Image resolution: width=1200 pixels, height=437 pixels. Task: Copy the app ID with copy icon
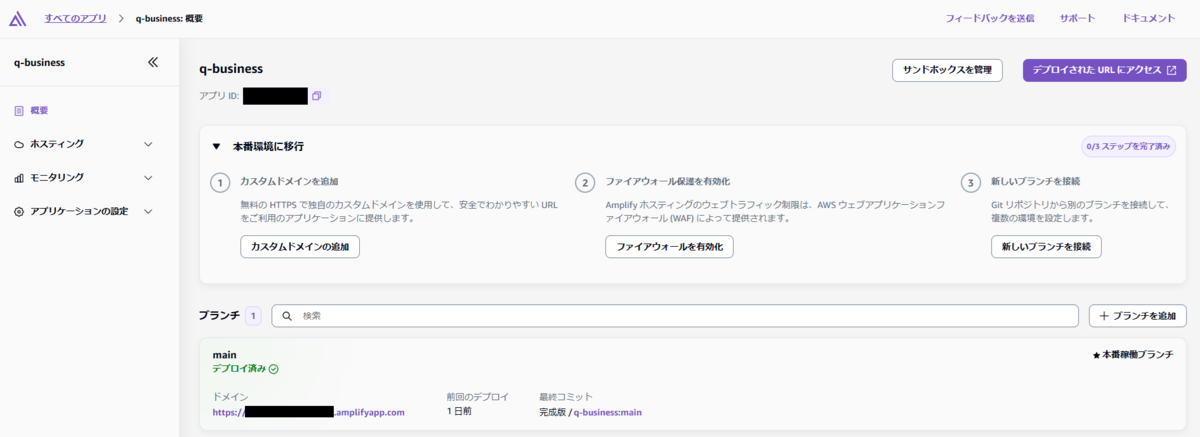point(316,96)
